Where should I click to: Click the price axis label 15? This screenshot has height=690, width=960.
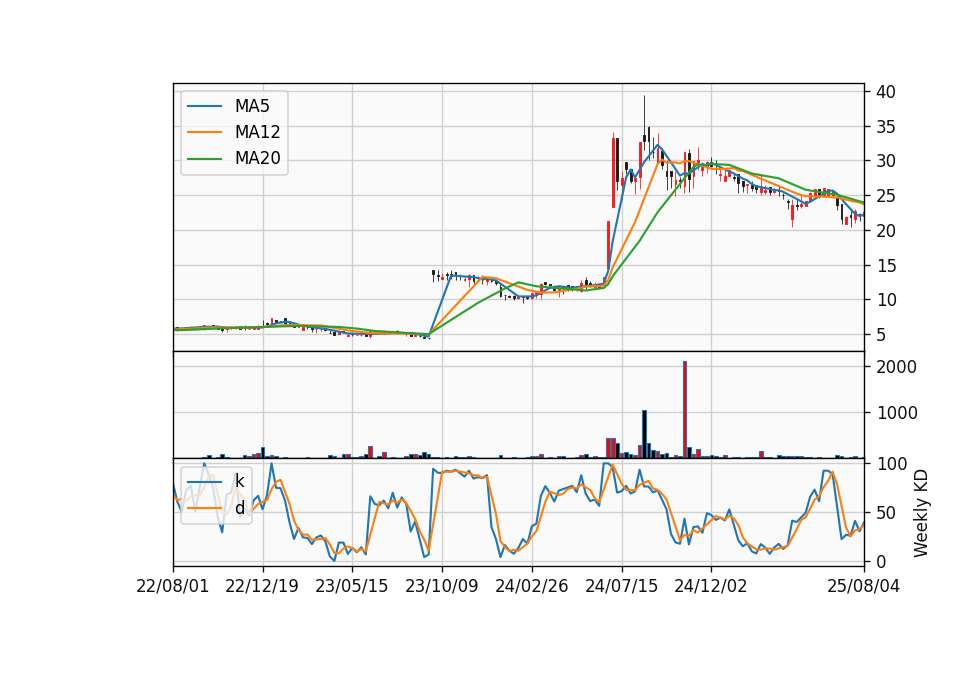[x=886, y=266]
